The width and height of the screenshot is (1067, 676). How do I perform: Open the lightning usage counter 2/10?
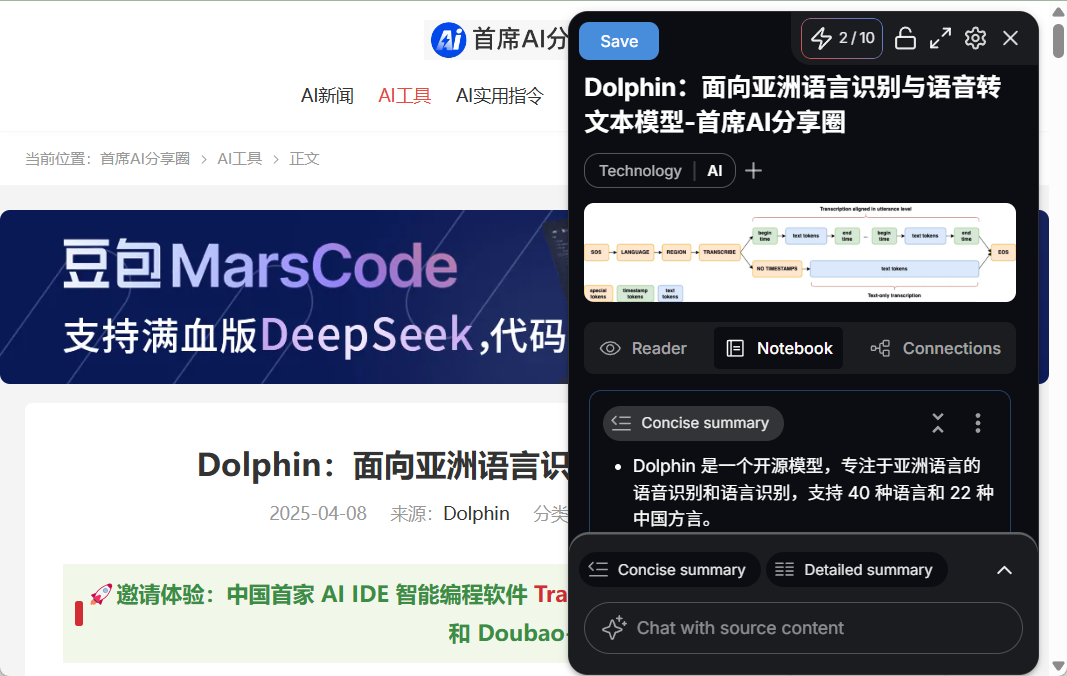coord(842,38)
